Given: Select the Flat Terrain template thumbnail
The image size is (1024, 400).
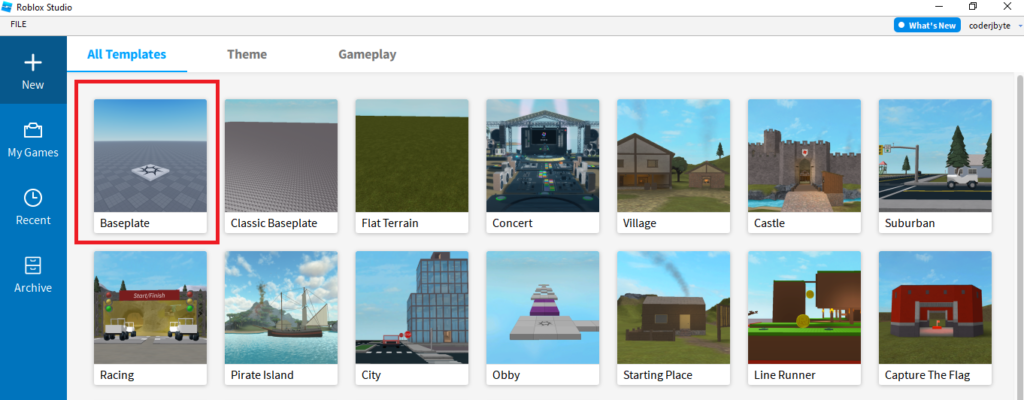Looking at the screenshot, I should tap(411, 156).
